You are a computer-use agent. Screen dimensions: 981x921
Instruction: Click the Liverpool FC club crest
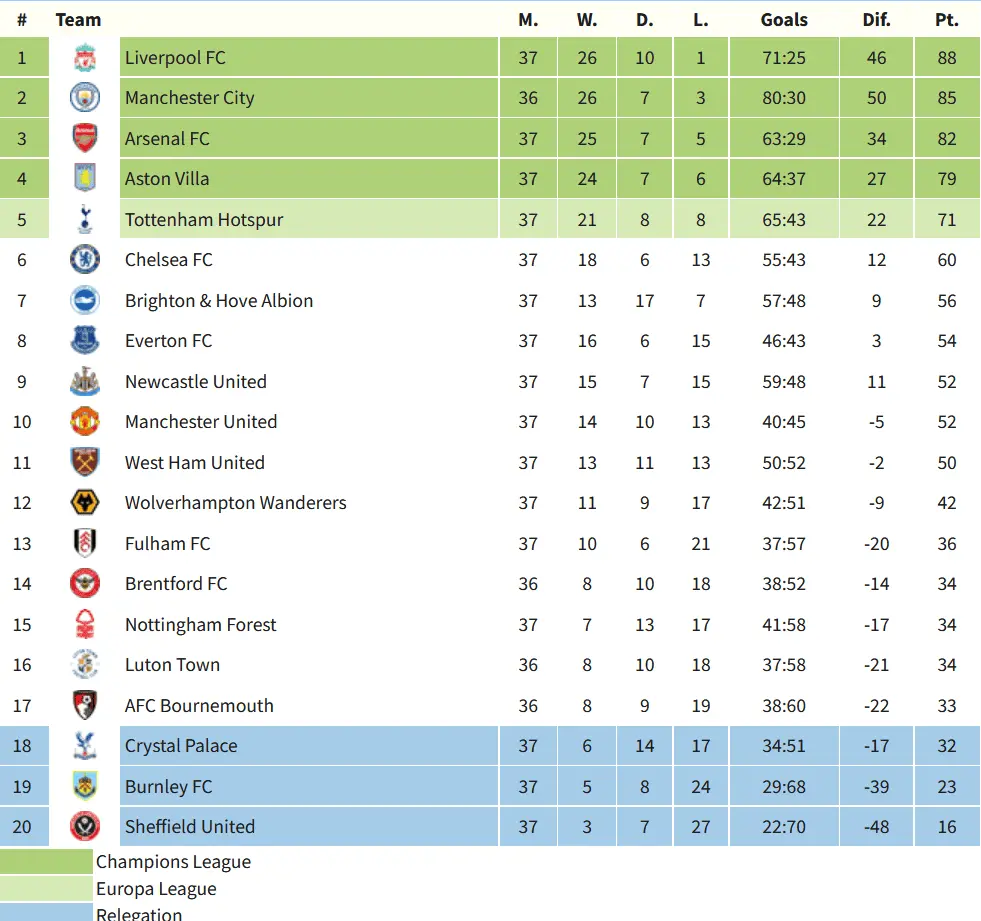[85, 58]
